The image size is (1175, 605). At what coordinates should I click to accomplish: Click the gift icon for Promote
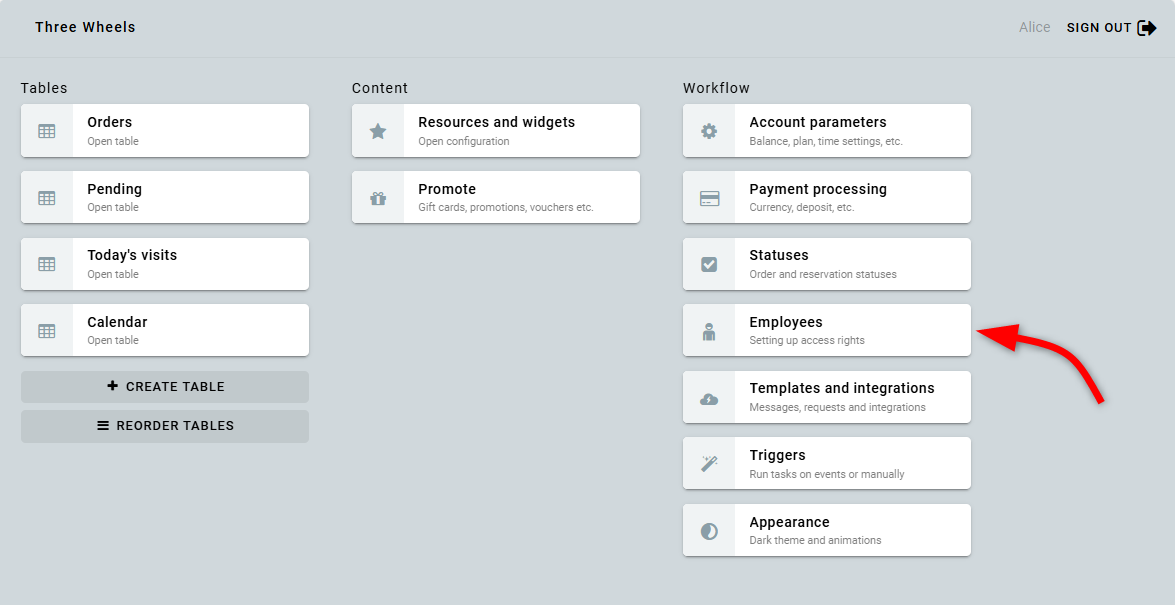pyautogui.click(x=378, y=198)
